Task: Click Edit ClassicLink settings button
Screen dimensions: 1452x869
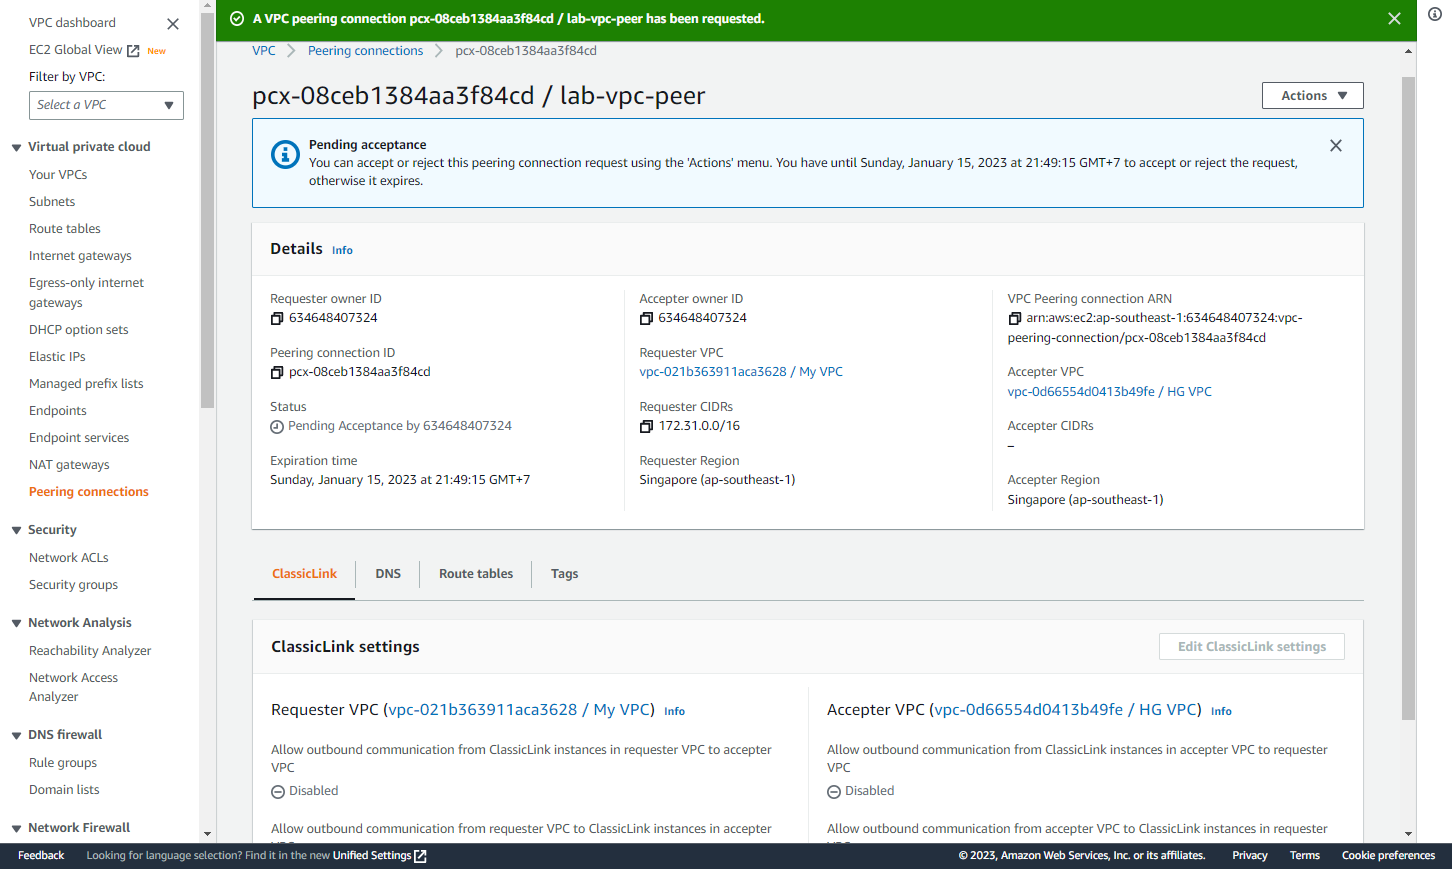Action: click(x=1252, y=647)
